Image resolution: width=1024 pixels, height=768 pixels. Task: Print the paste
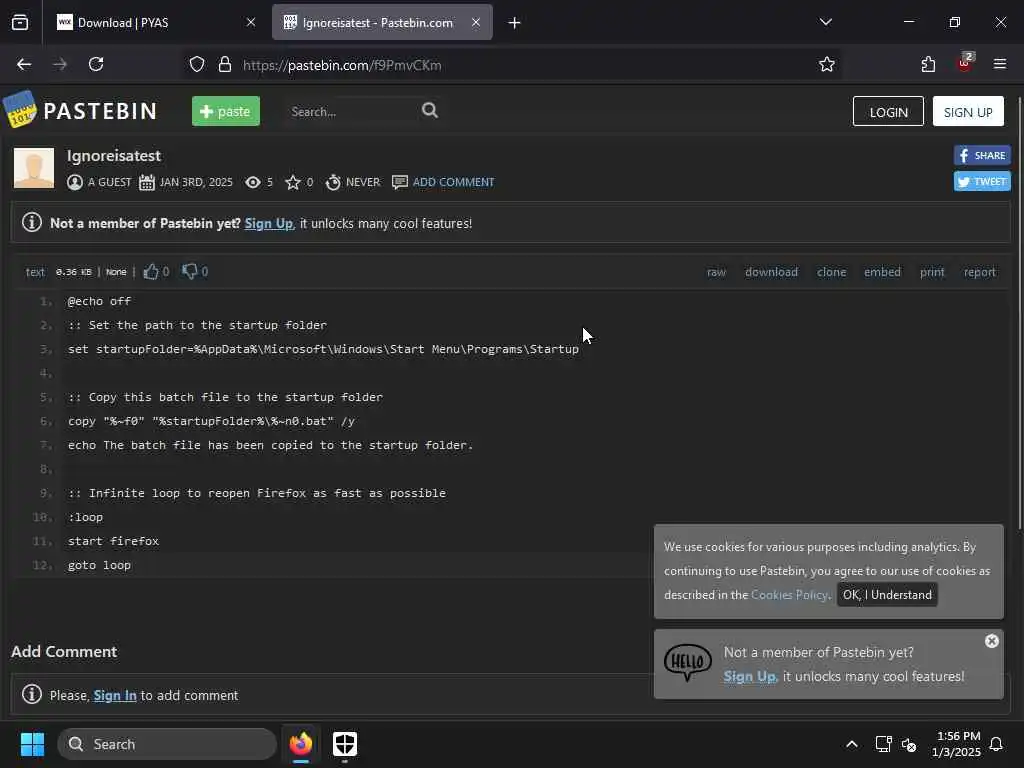[x=932, y=272]
